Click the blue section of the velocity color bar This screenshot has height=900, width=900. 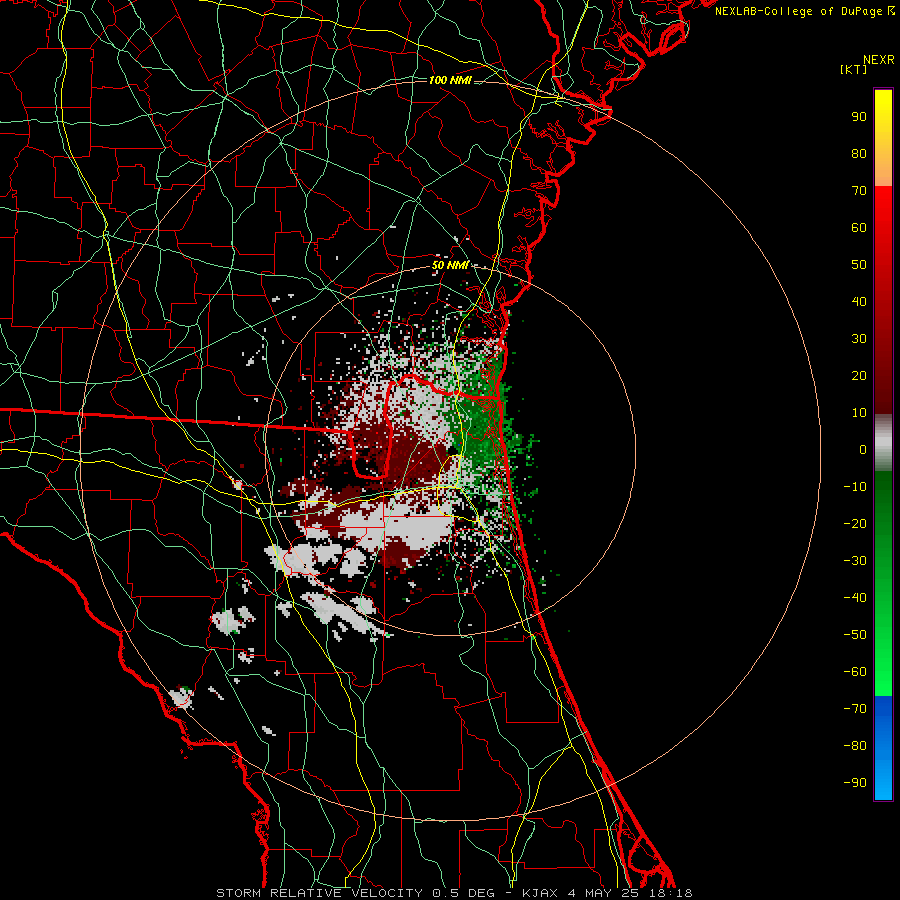pos(883,748)
